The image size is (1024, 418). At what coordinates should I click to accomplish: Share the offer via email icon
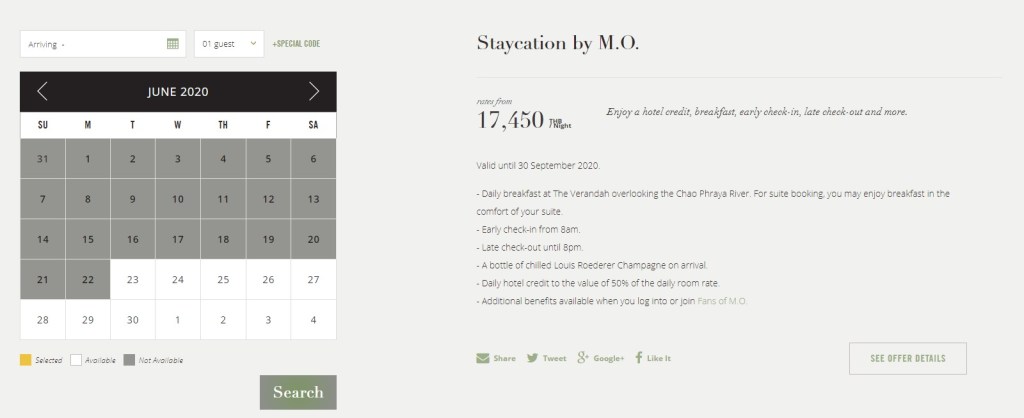[483, 358]
